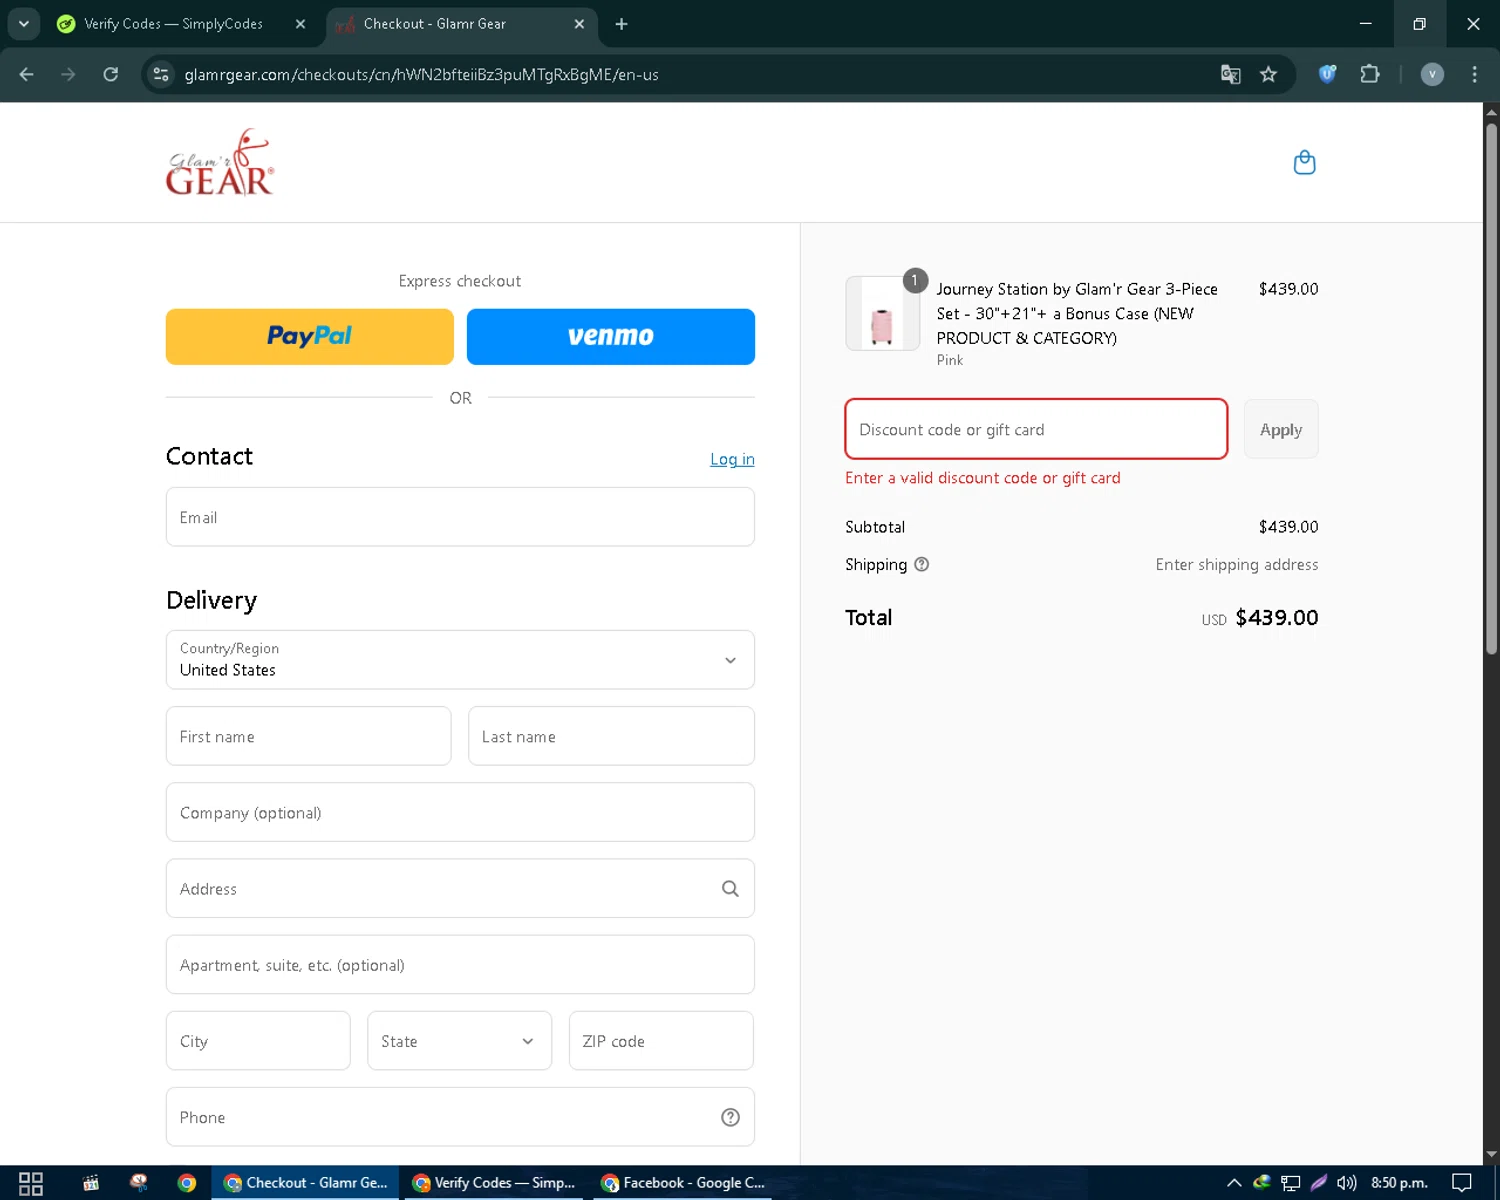Viewport: 1500px width, 1200px height.
Task: Go forward in browser history
Action: [x=68, y=74]
